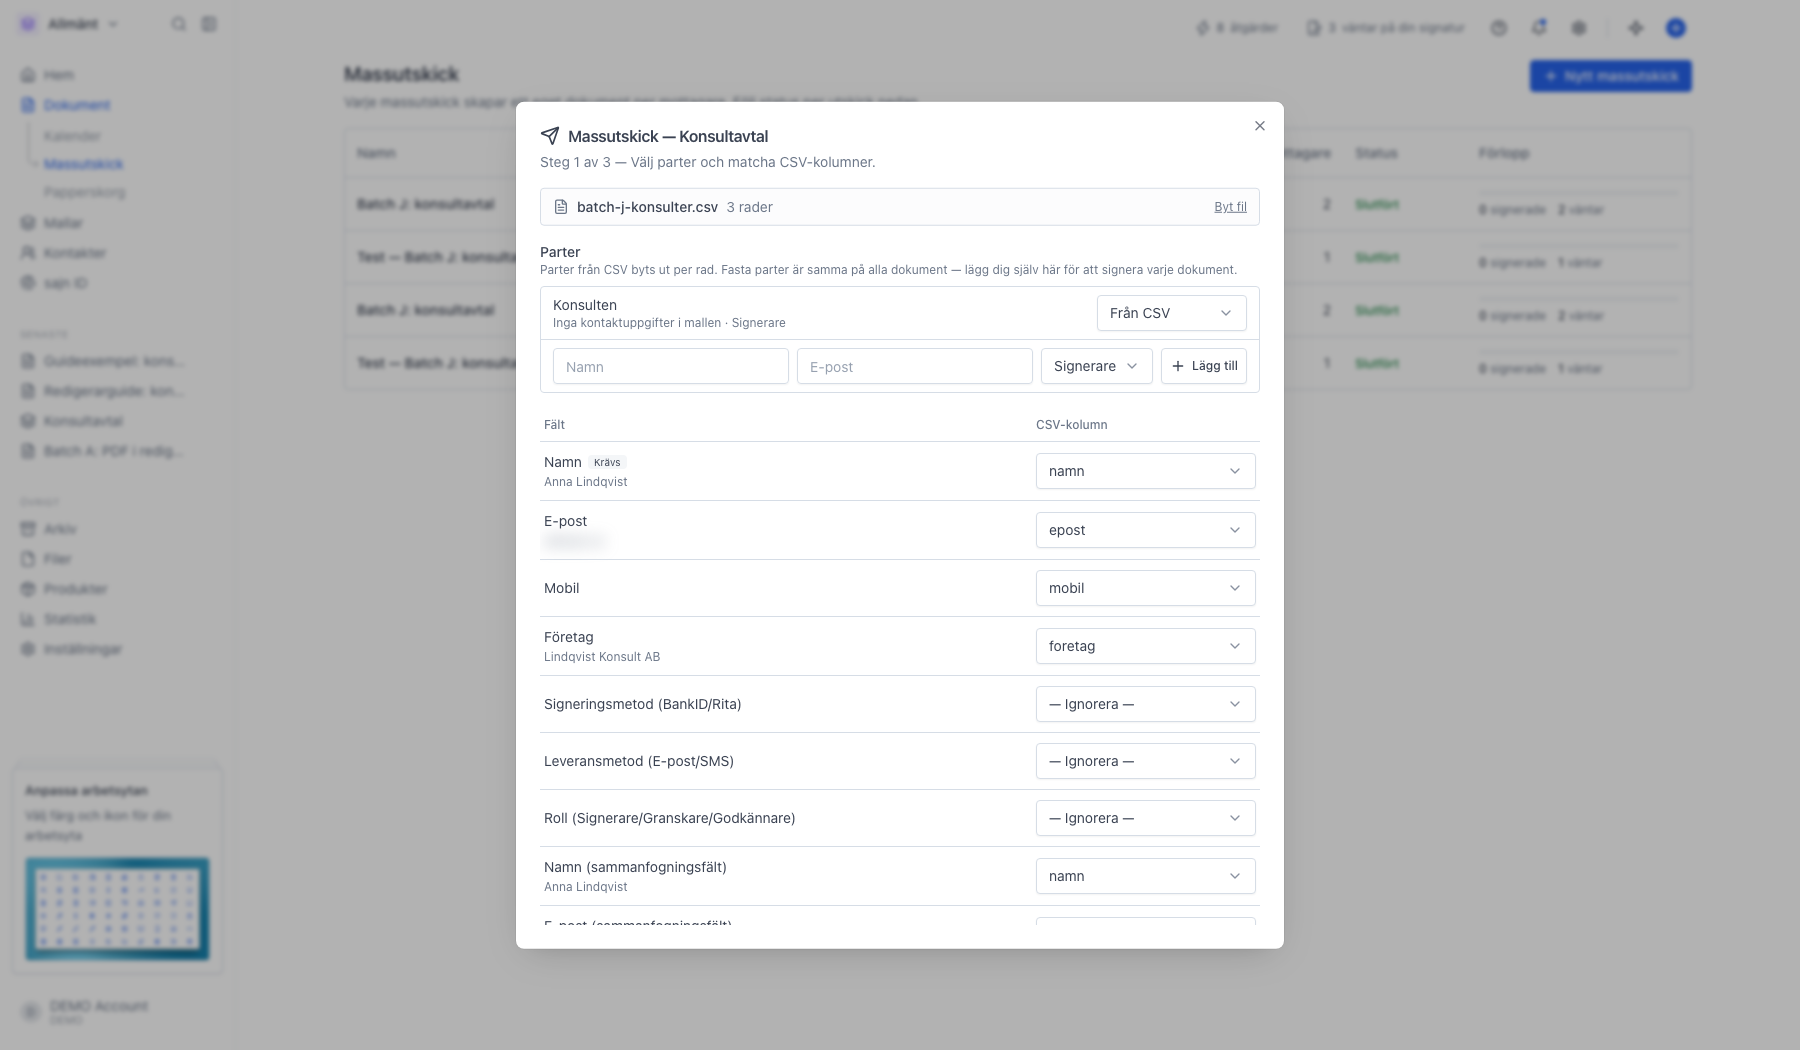Click the E-post input field for fixed party
Screen dimensions: 1800x1050
[x=915, y=366]
